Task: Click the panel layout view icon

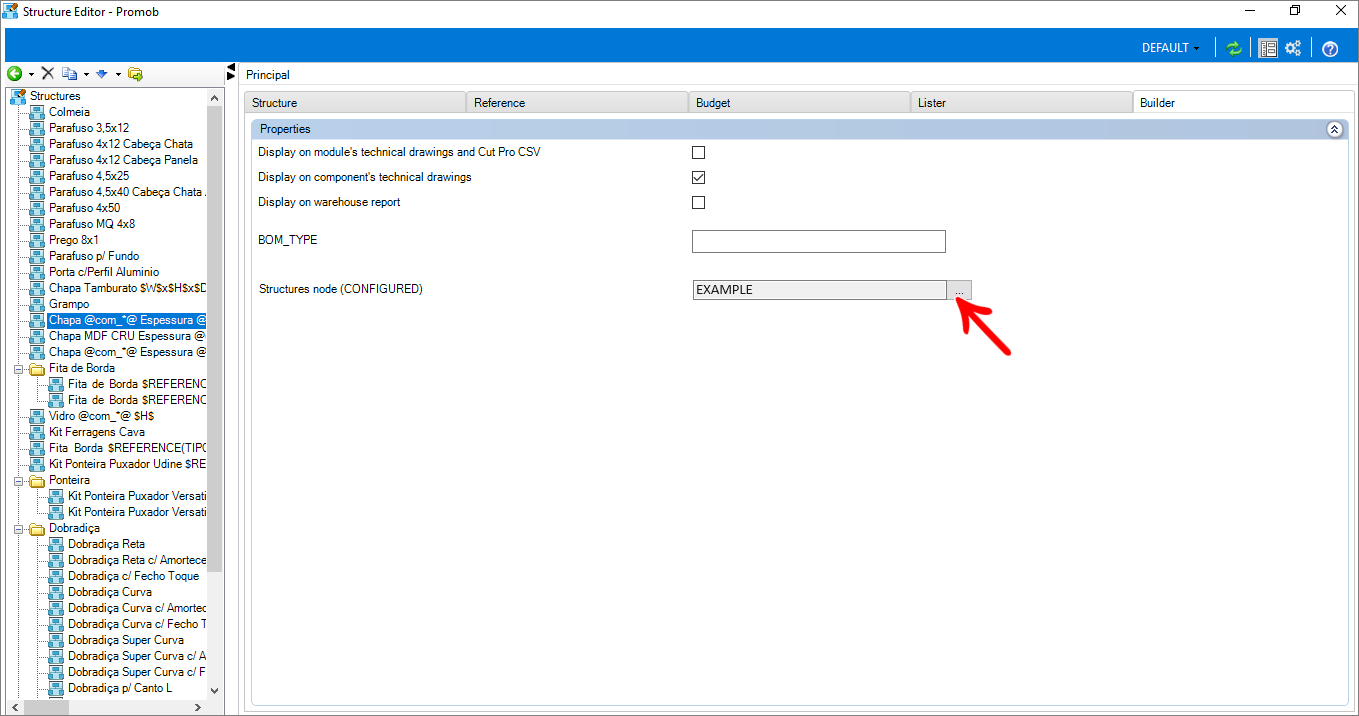Action: [1268, 48]
